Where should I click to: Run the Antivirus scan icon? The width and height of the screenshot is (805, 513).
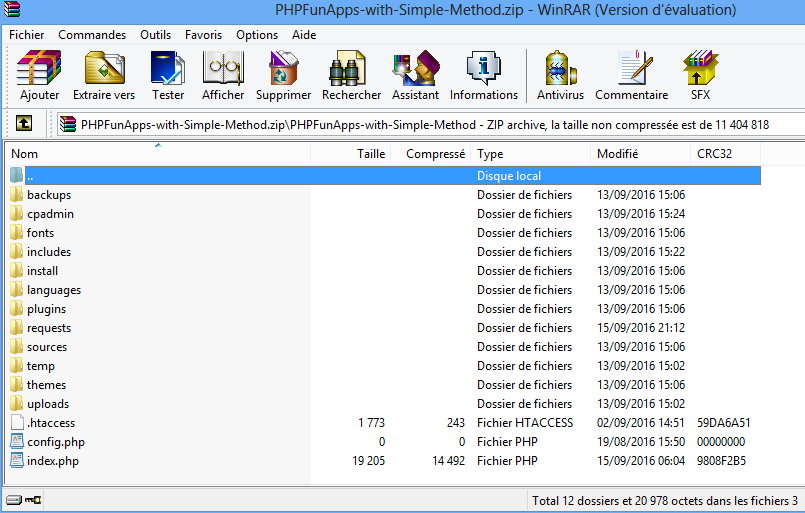click(560, 67)
